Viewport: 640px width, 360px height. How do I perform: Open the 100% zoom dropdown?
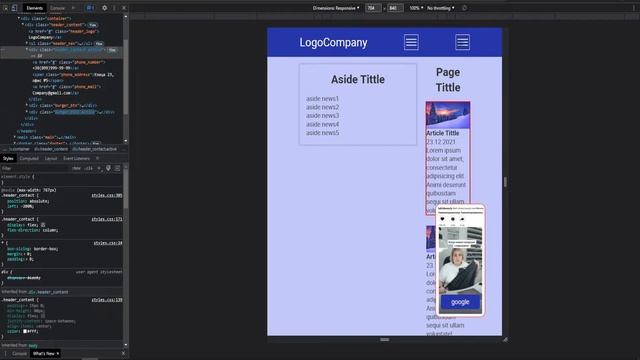point(416,8)
